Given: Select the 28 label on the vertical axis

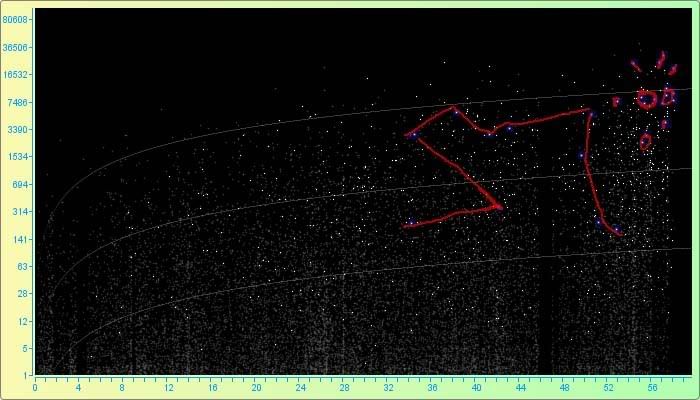Looking at the screenshot, I should pos(22,294).
